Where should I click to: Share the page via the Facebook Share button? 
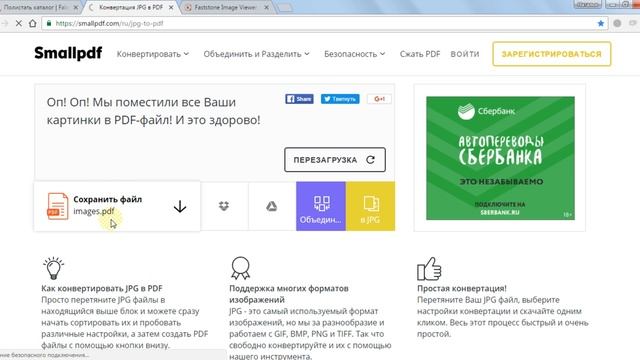pos(299,99)
